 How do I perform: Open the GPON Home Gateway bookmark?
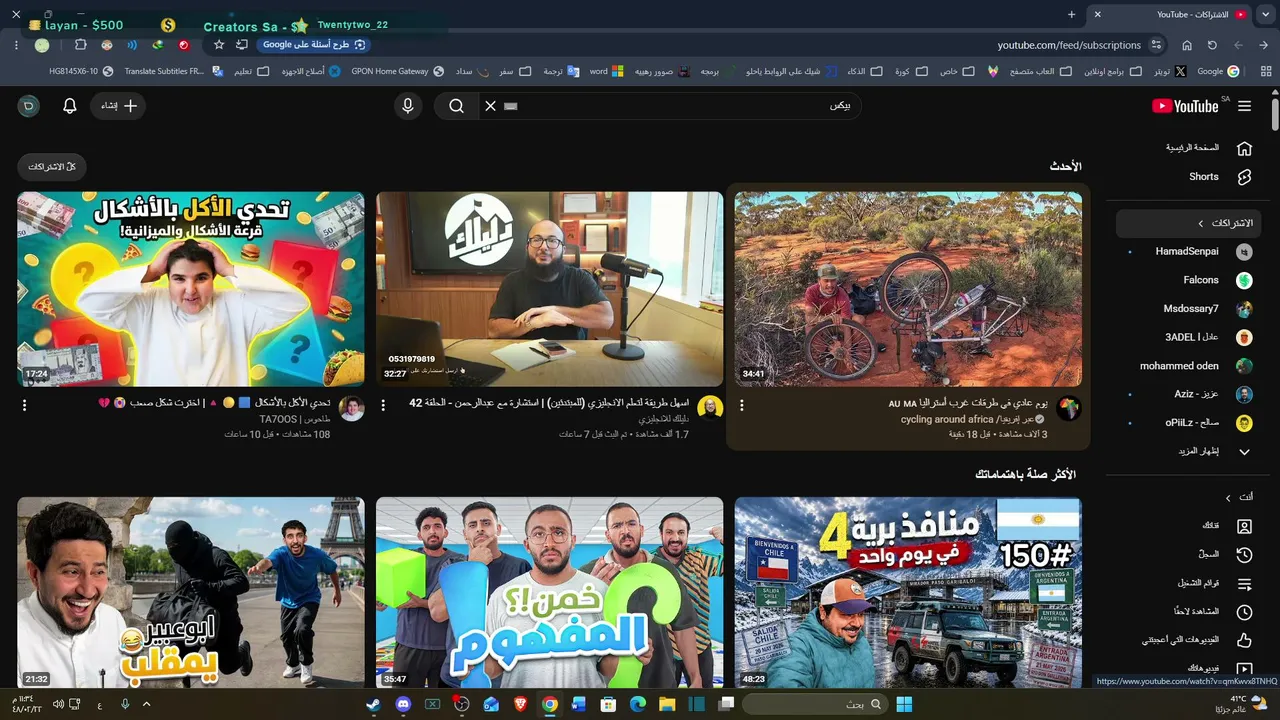click(x=398, y=72)
